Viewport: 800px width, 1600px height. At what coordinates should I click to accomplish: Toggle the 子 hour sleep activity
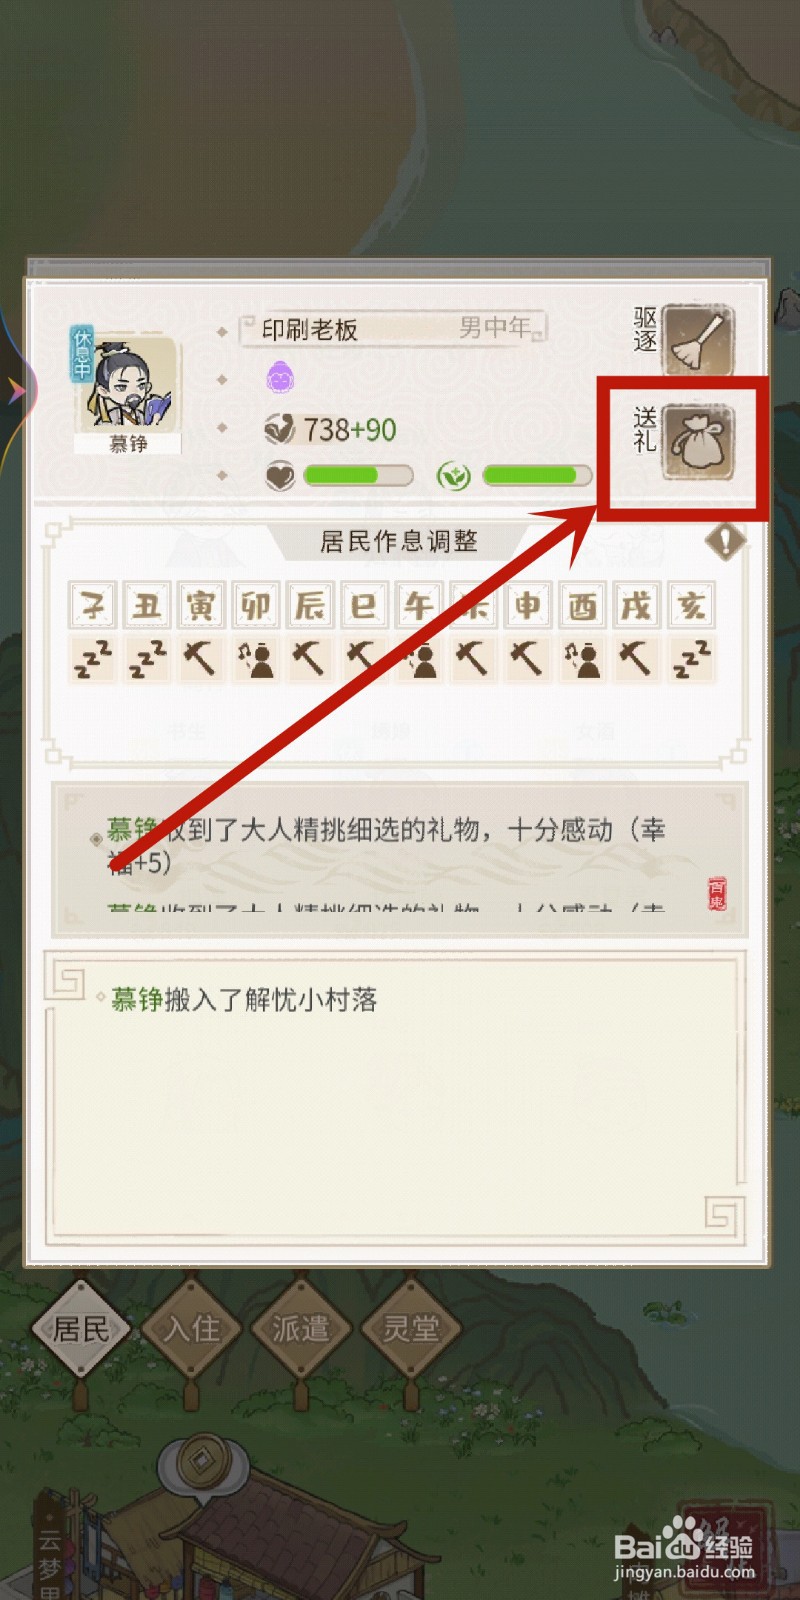click(x=93, y=660)
